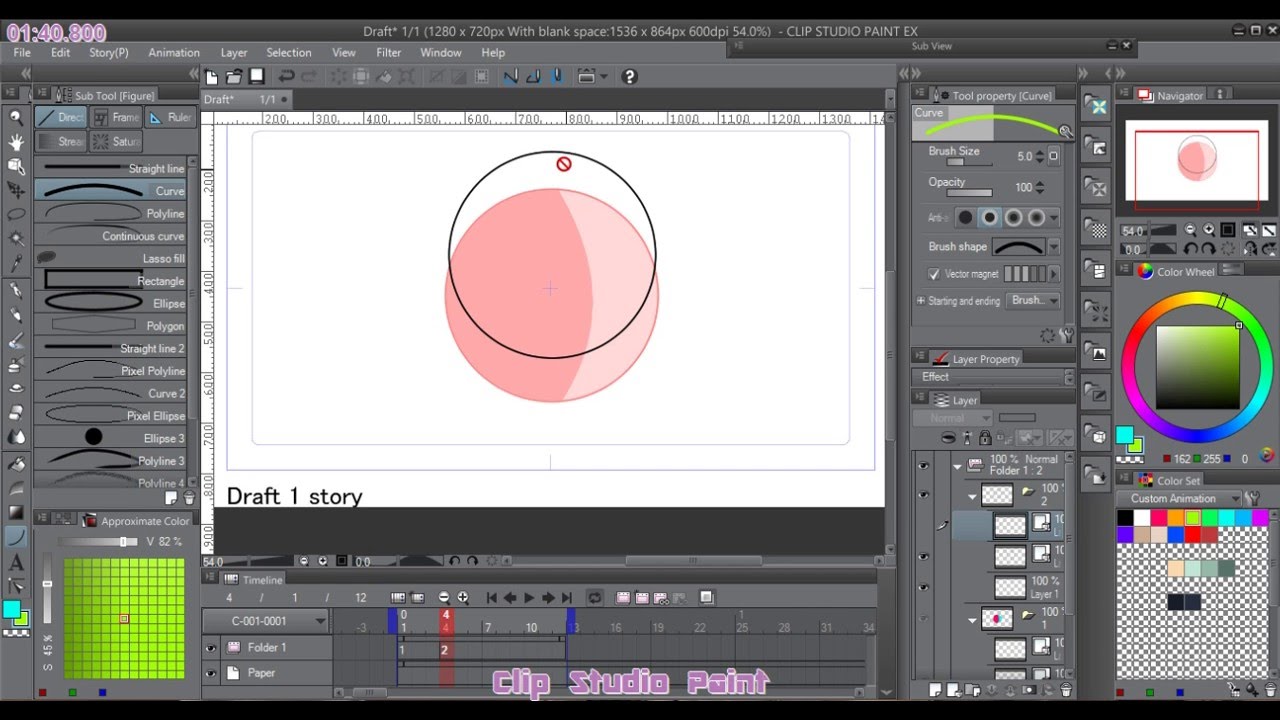Select the Eraser tool
The height and width of the screenshot is (720, 1280).
(x=16, y=412)
